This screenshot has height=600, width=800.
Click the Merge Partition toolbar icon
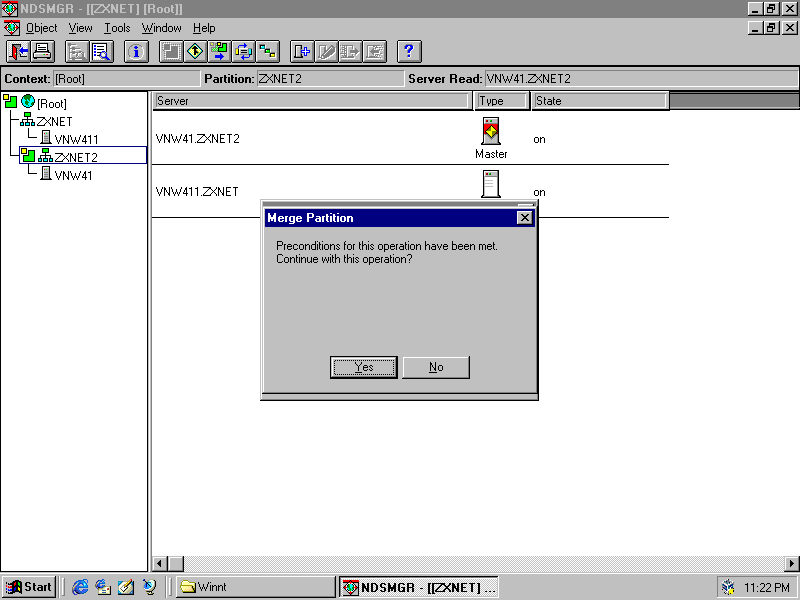point(195,52)
